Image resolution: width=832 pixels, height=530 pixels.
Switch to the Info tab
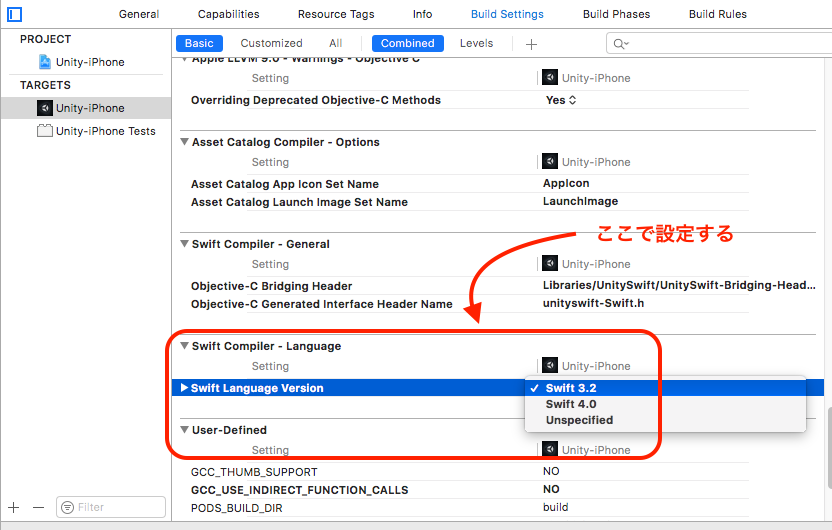[x=422, y=14]
